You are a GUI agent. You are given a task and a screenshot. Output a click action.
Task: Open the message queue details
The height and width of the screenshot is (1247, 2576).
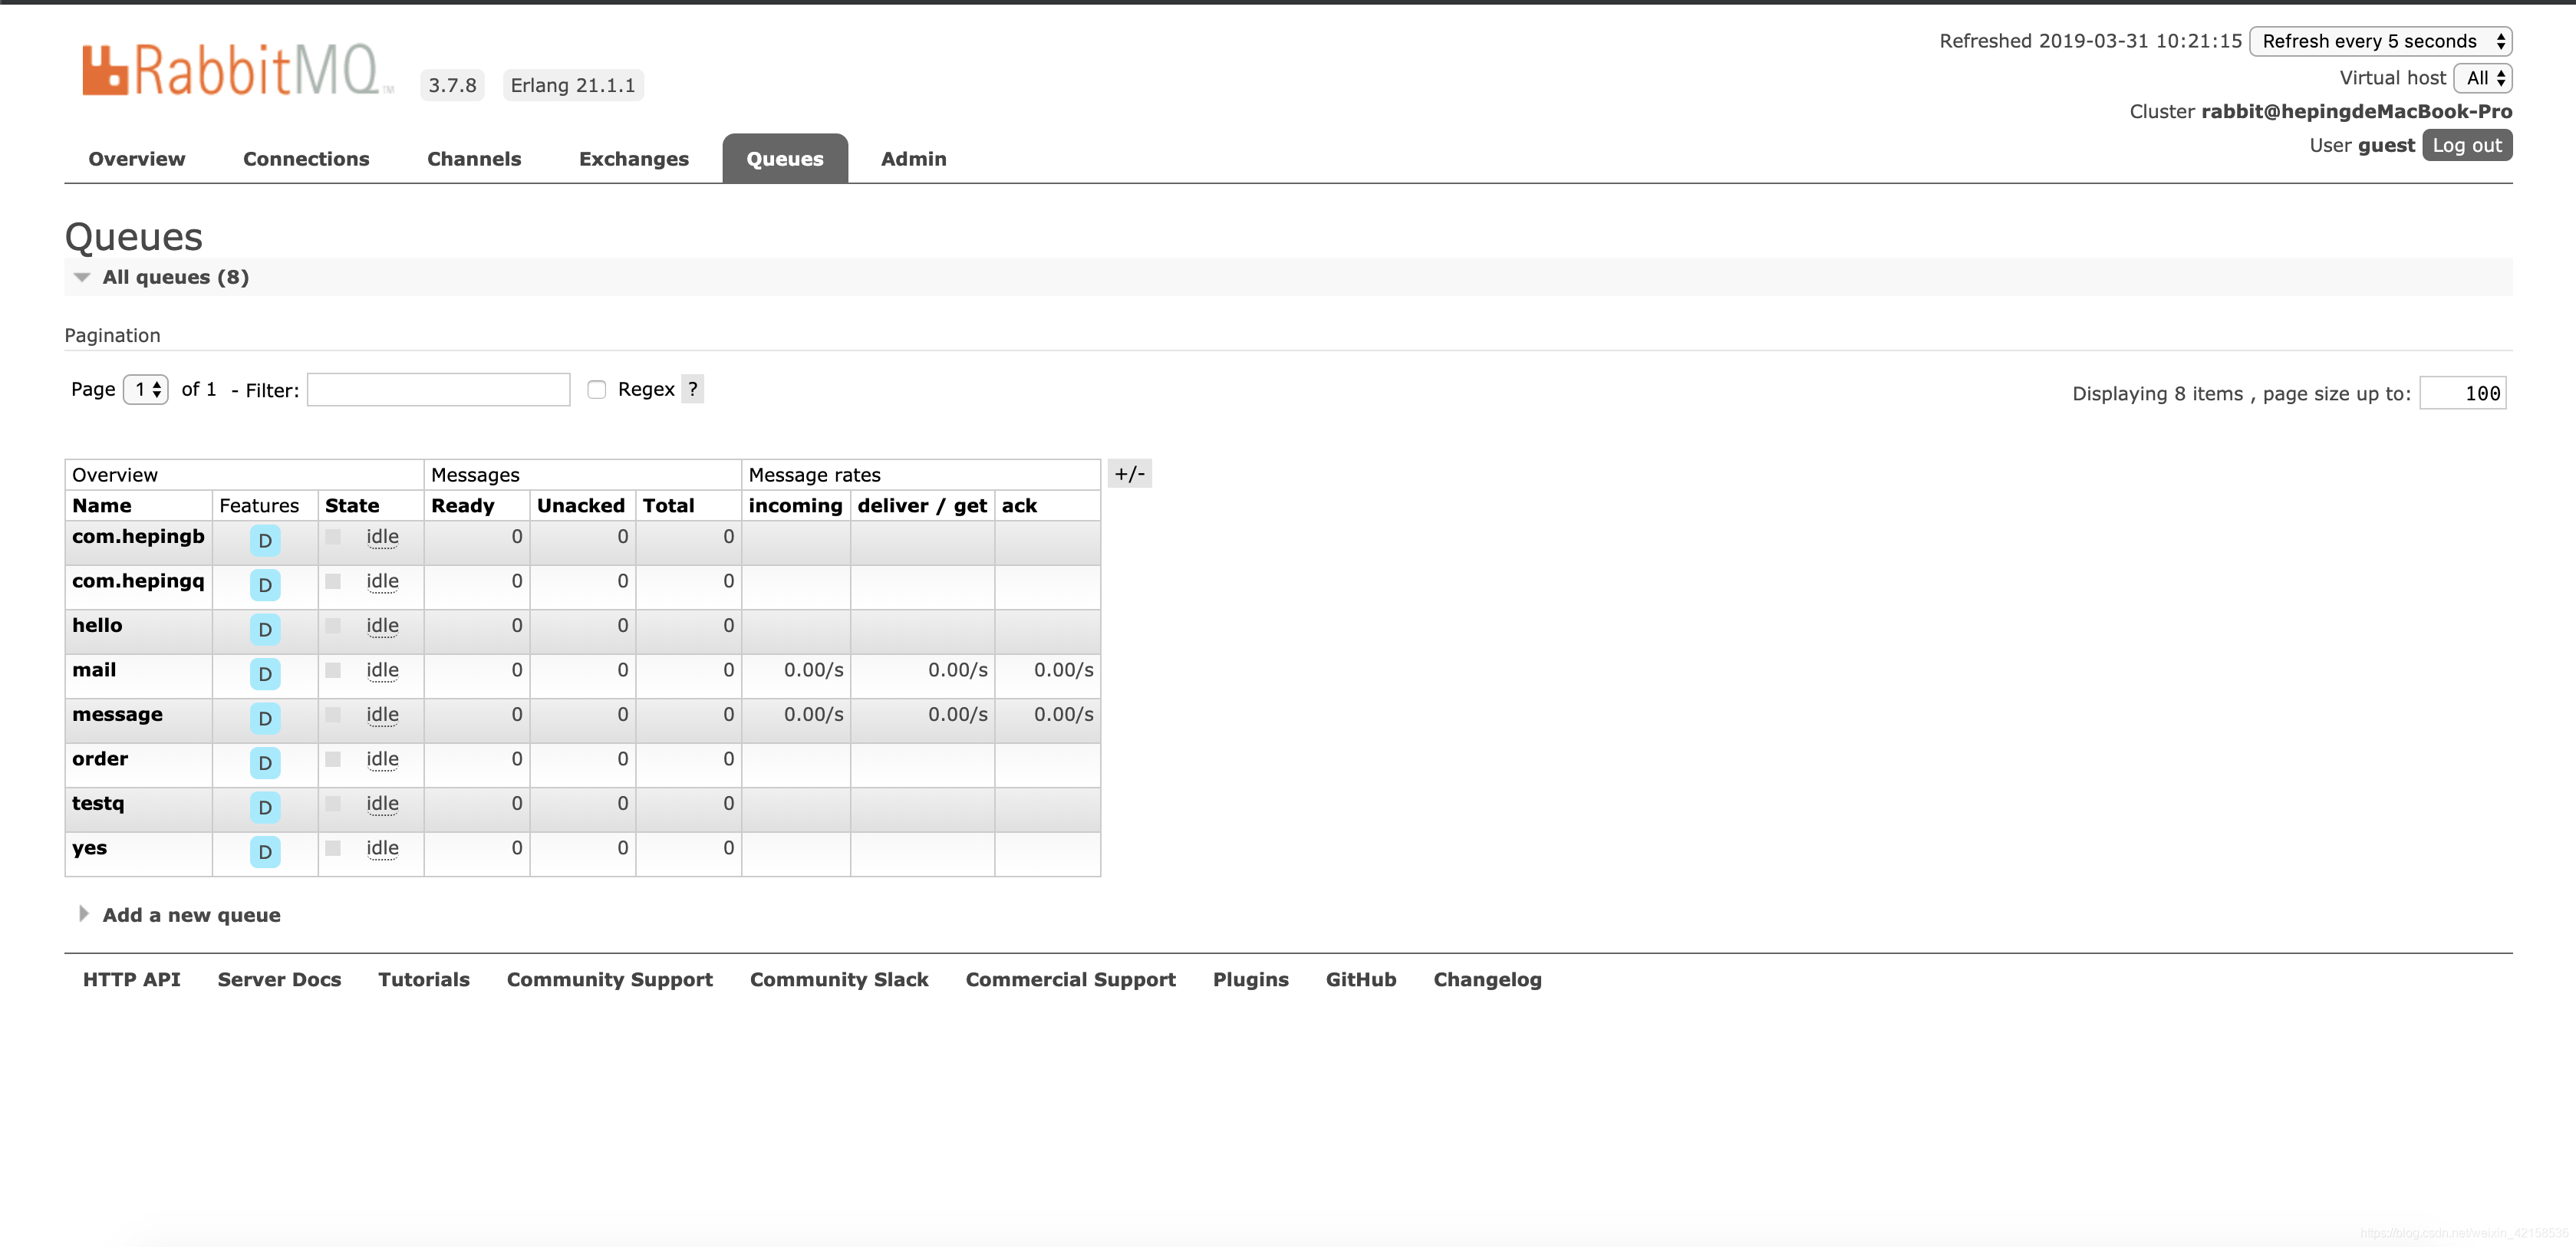(117, 715)
